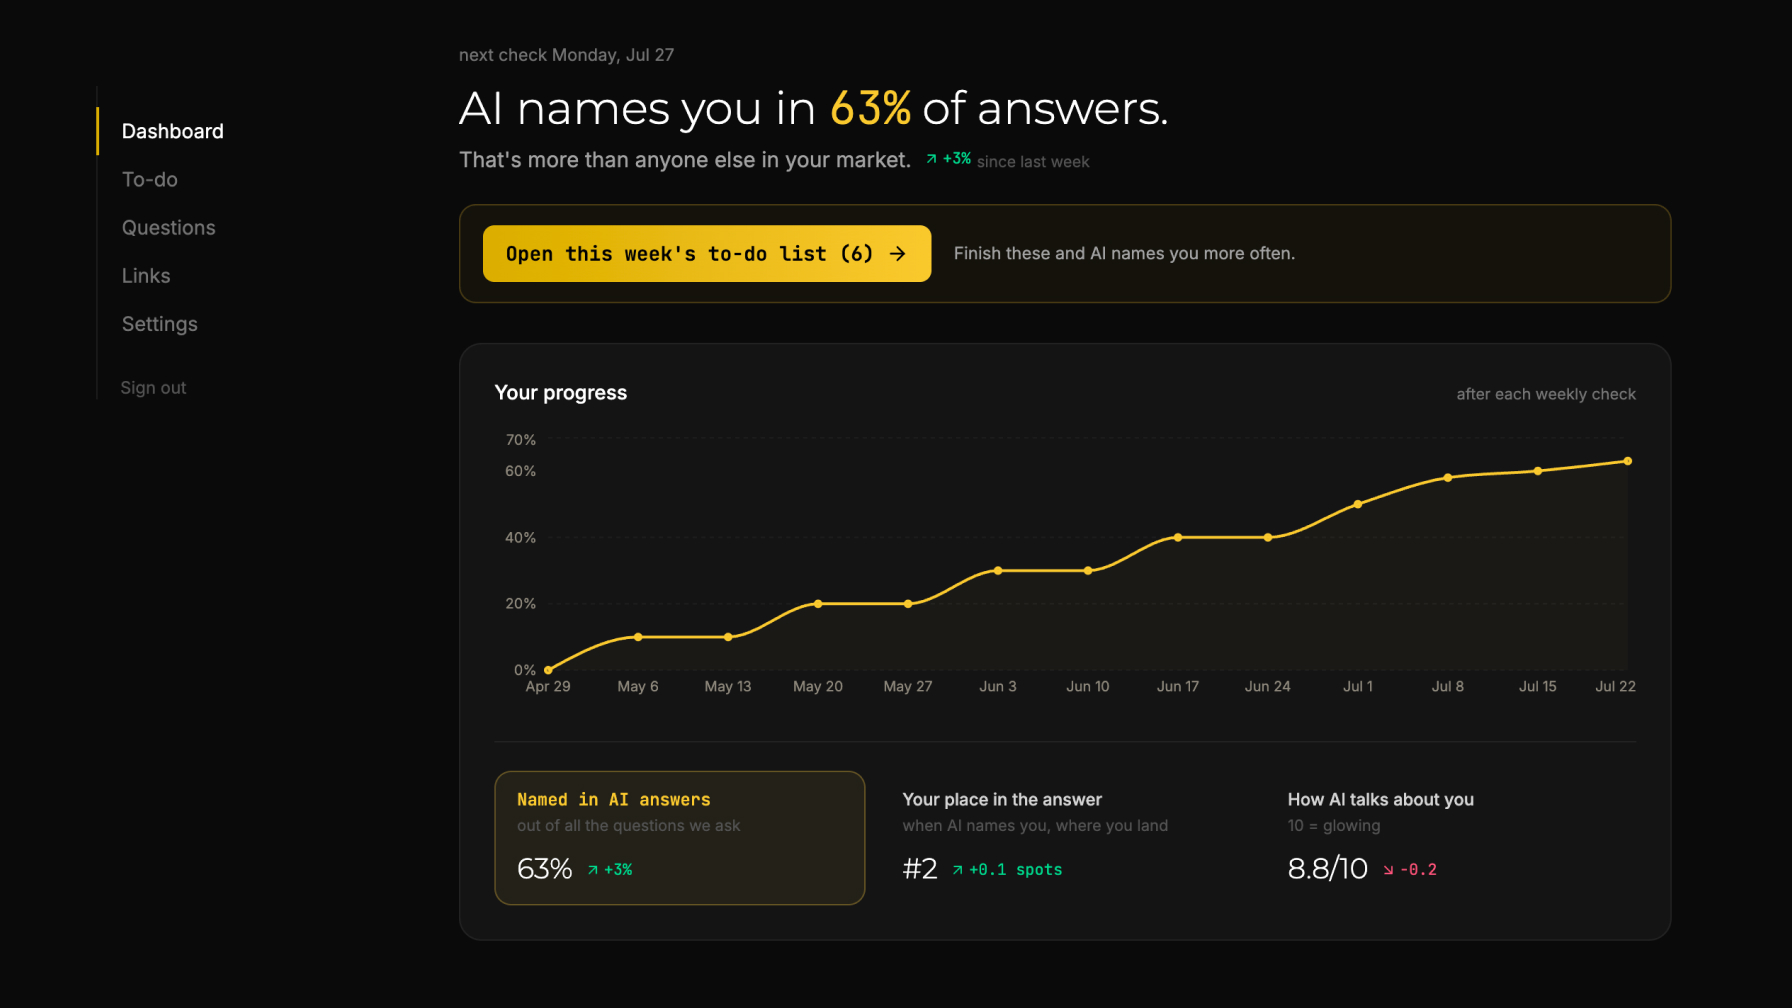Select the Your place in the answer metric
The height and width of the screenshot is (1008, 1792).
tap(1065, 837)
